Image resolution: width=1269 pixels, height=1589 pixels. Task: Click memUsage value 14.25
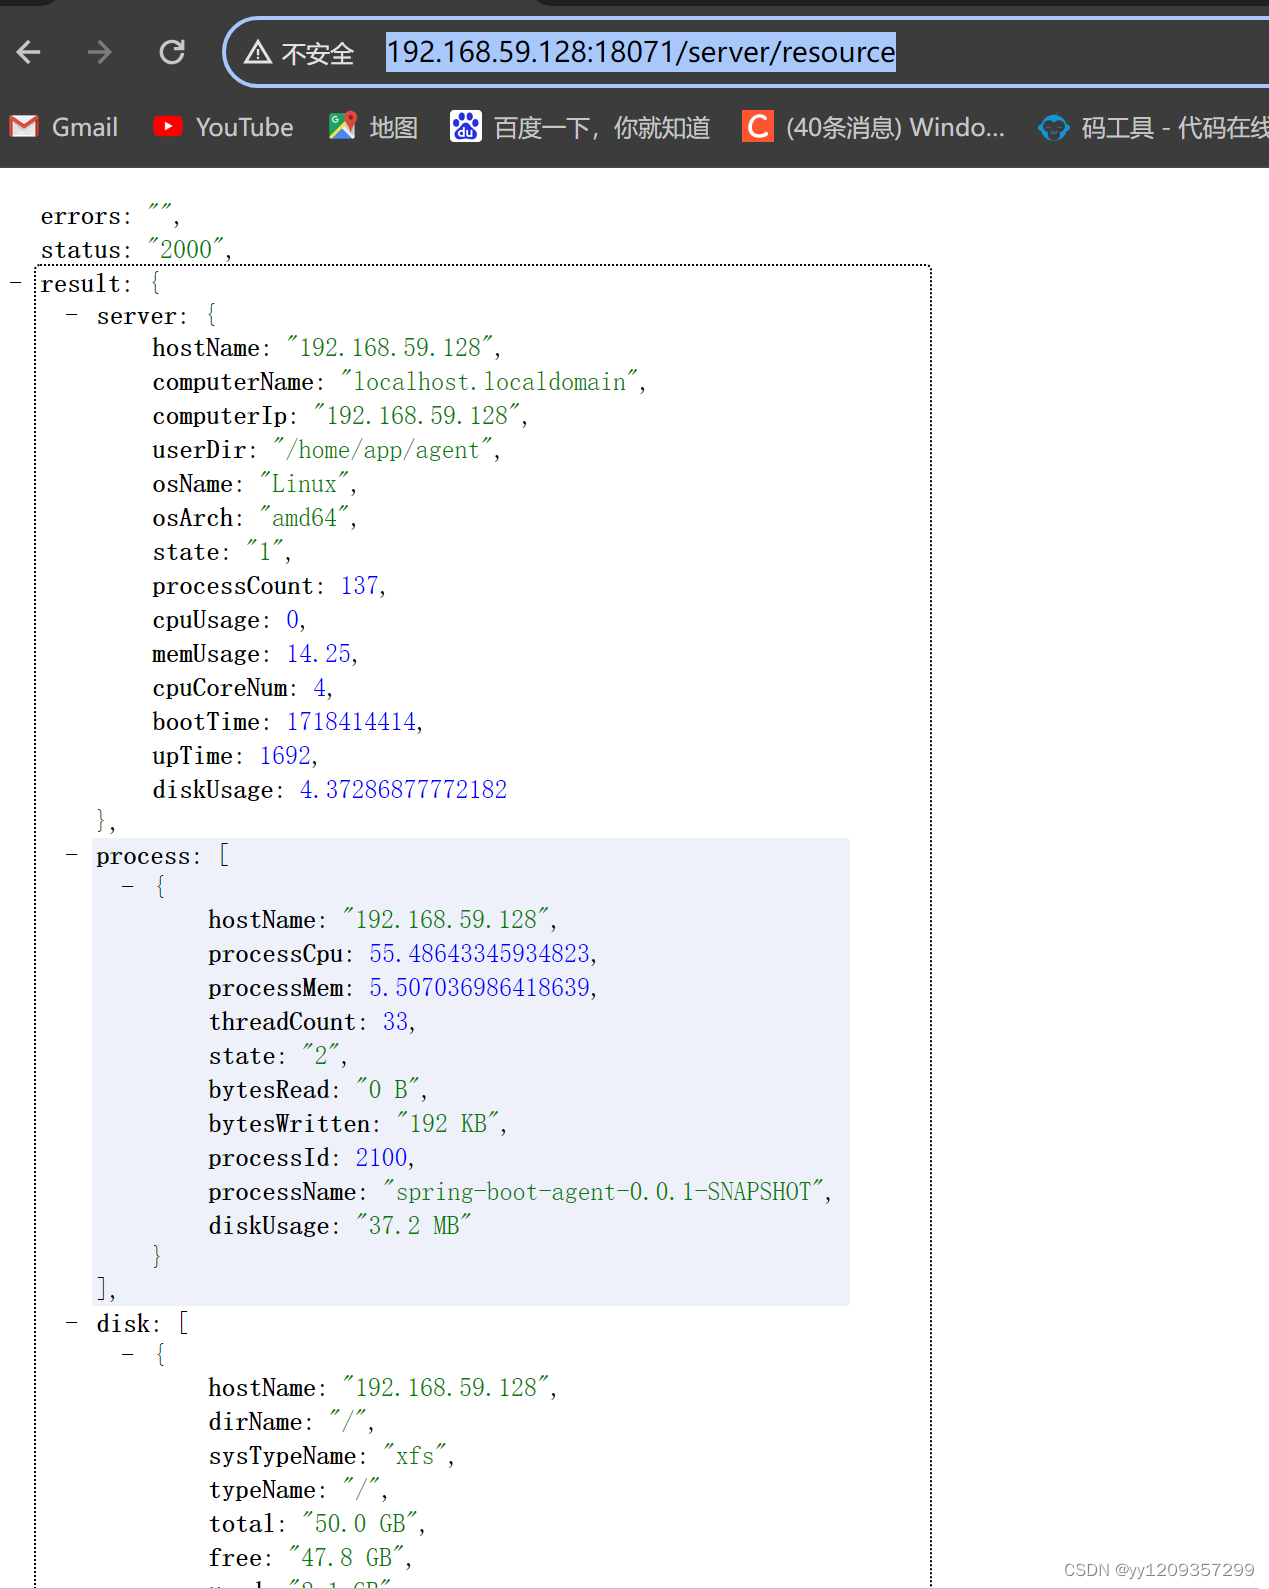pos(319,654)
